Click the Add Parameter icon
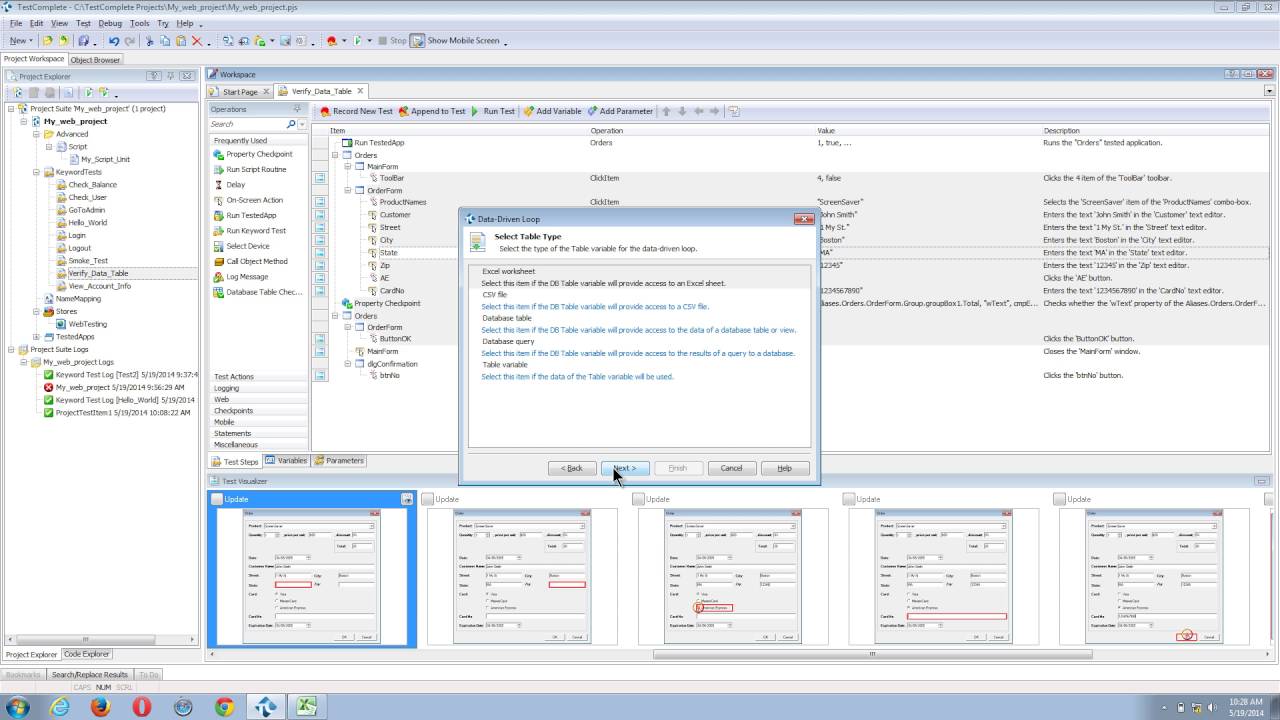The height and width of the screenshot is (720, 1280). click(592, 111)
